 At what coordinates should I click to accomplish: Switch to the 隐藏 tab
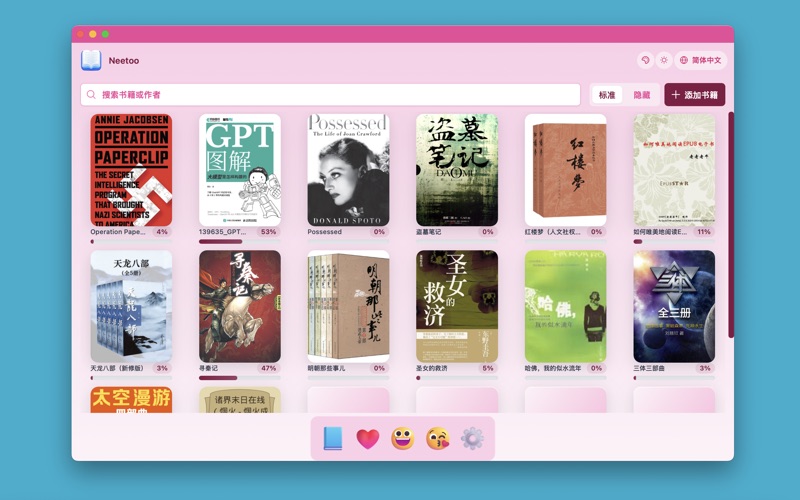(641, 95)
